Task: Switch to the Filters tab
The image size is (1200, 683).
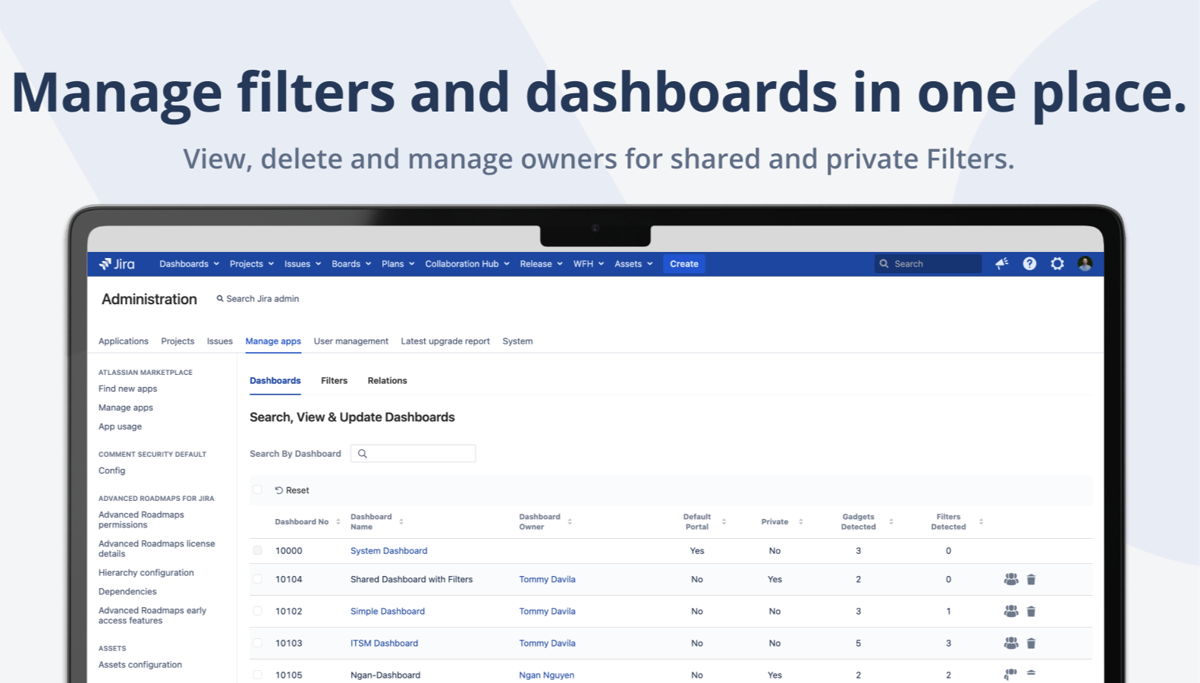Action: coord(334,380)
